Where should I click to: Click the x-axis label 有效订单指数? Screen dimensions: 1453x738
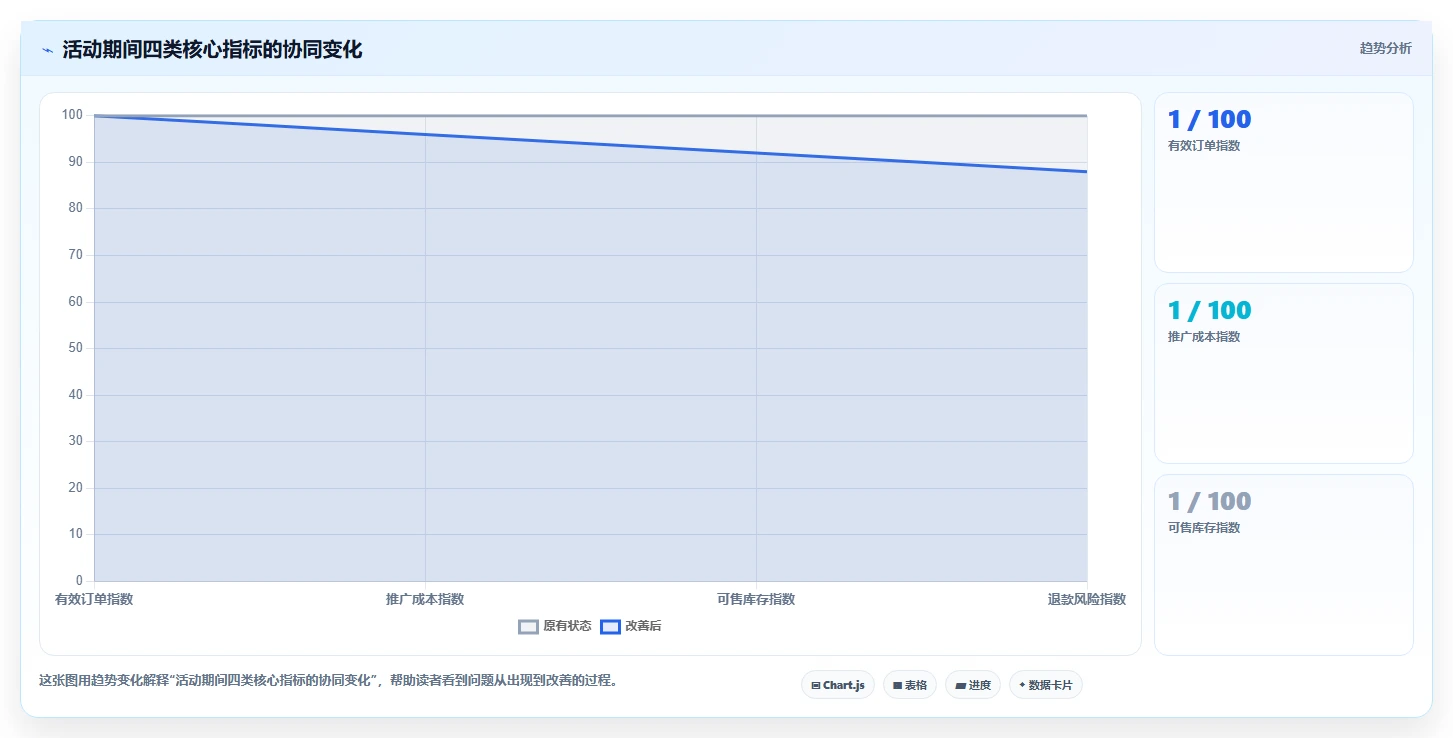94,599
